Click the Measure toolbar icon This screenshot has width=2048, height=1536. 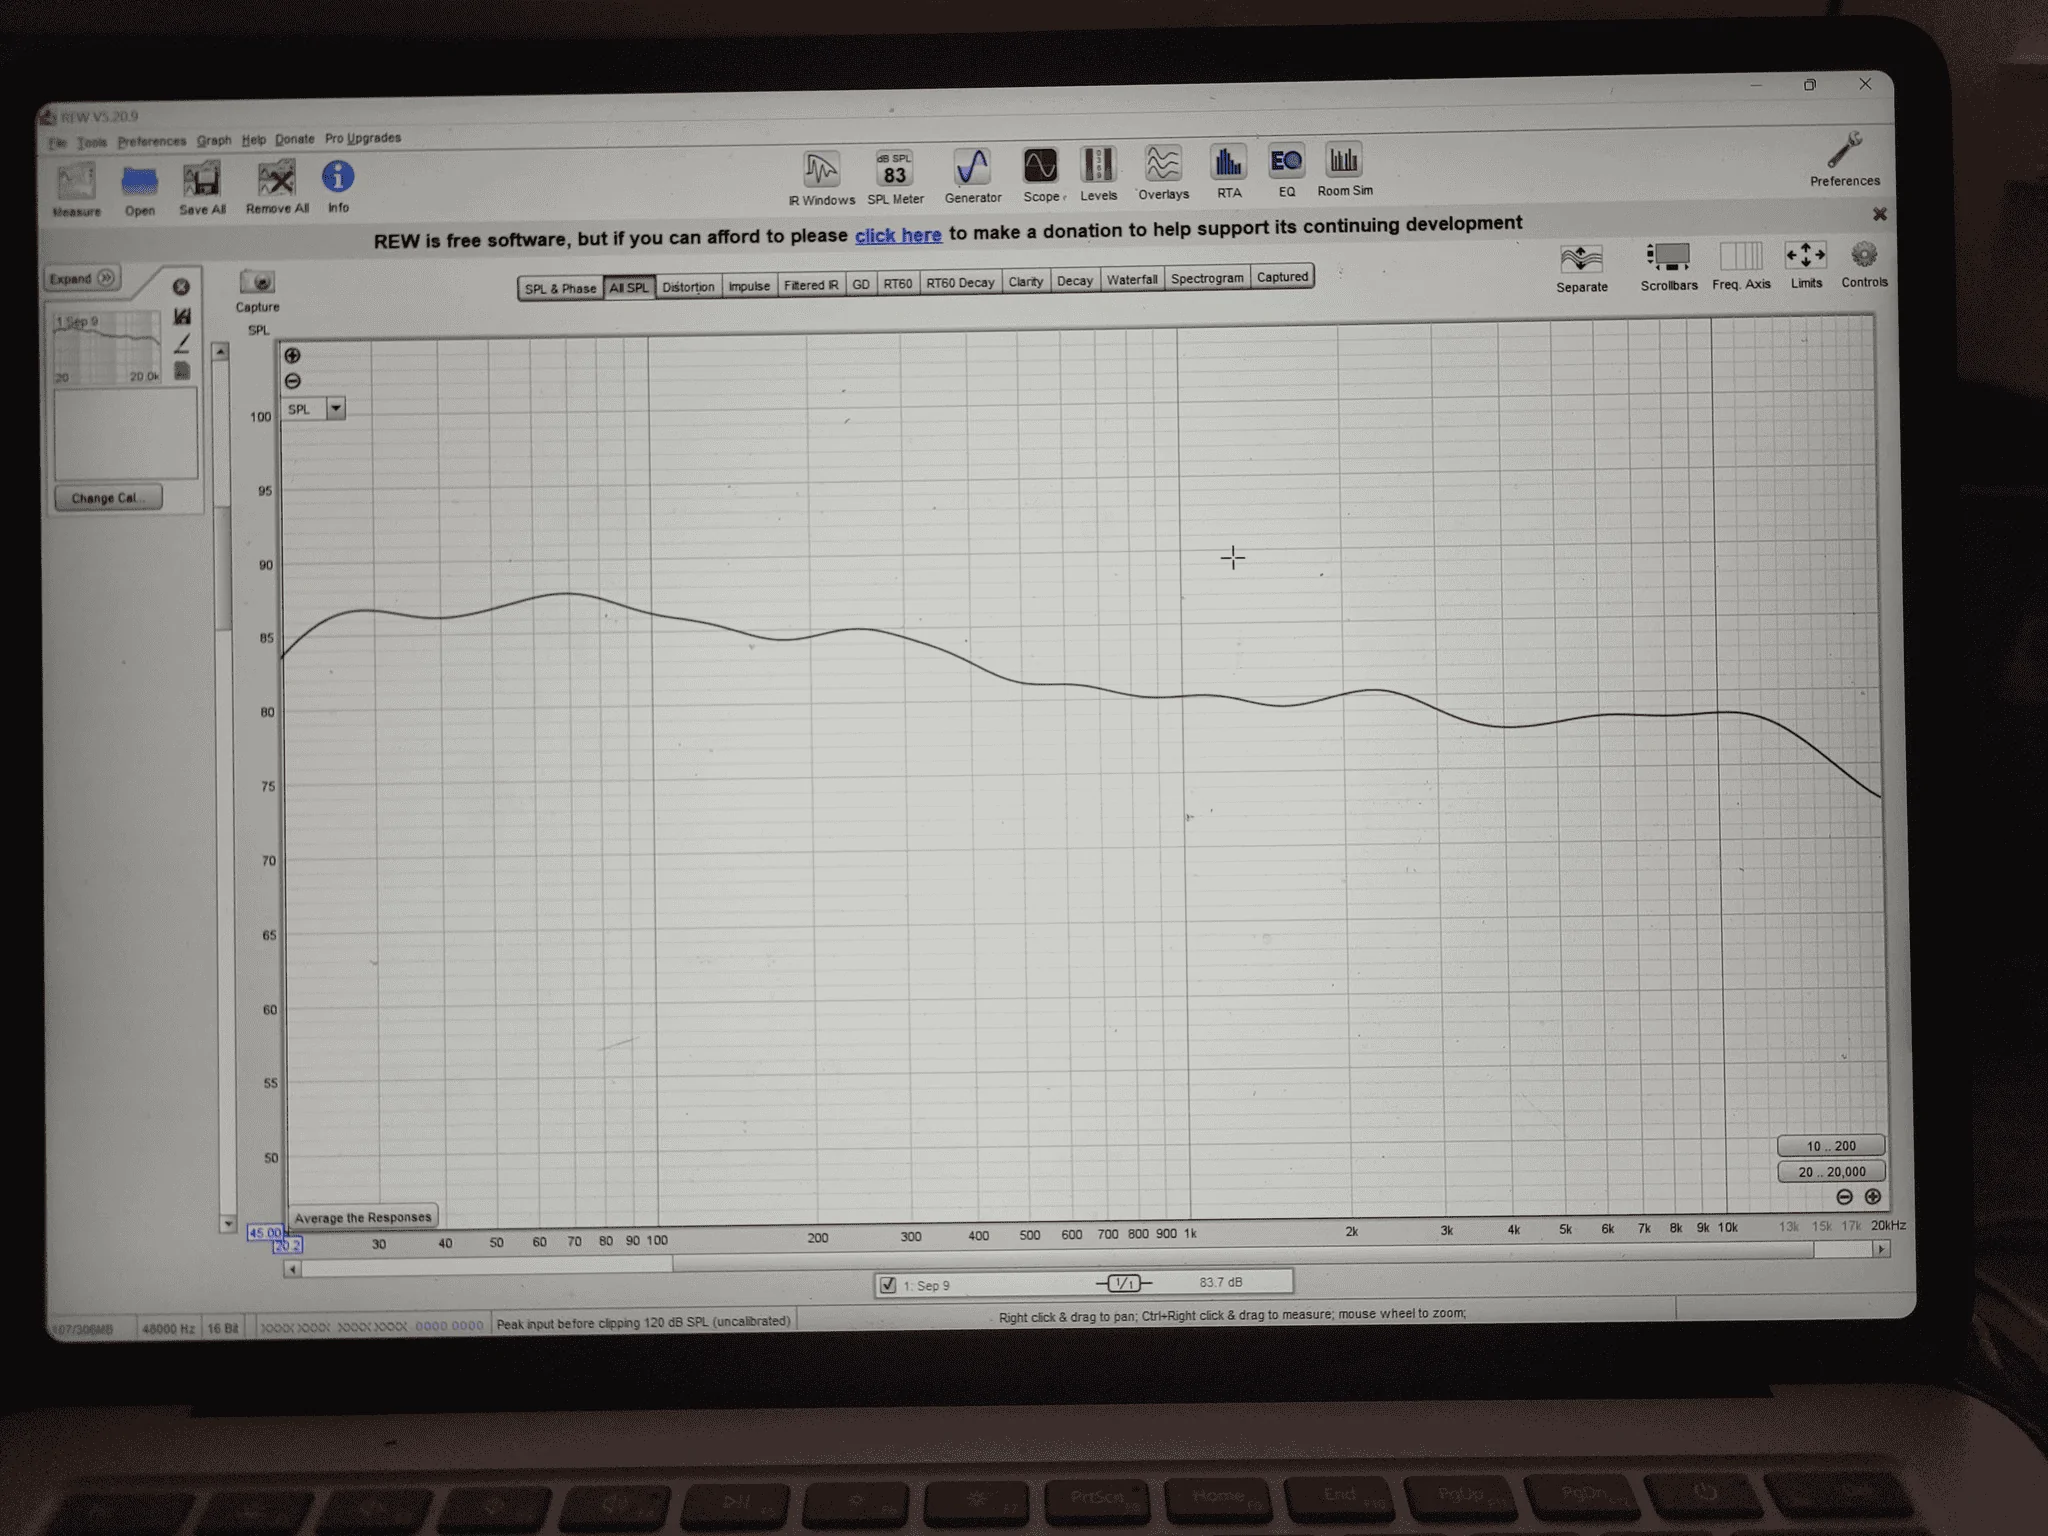click(x=76, y=190)
